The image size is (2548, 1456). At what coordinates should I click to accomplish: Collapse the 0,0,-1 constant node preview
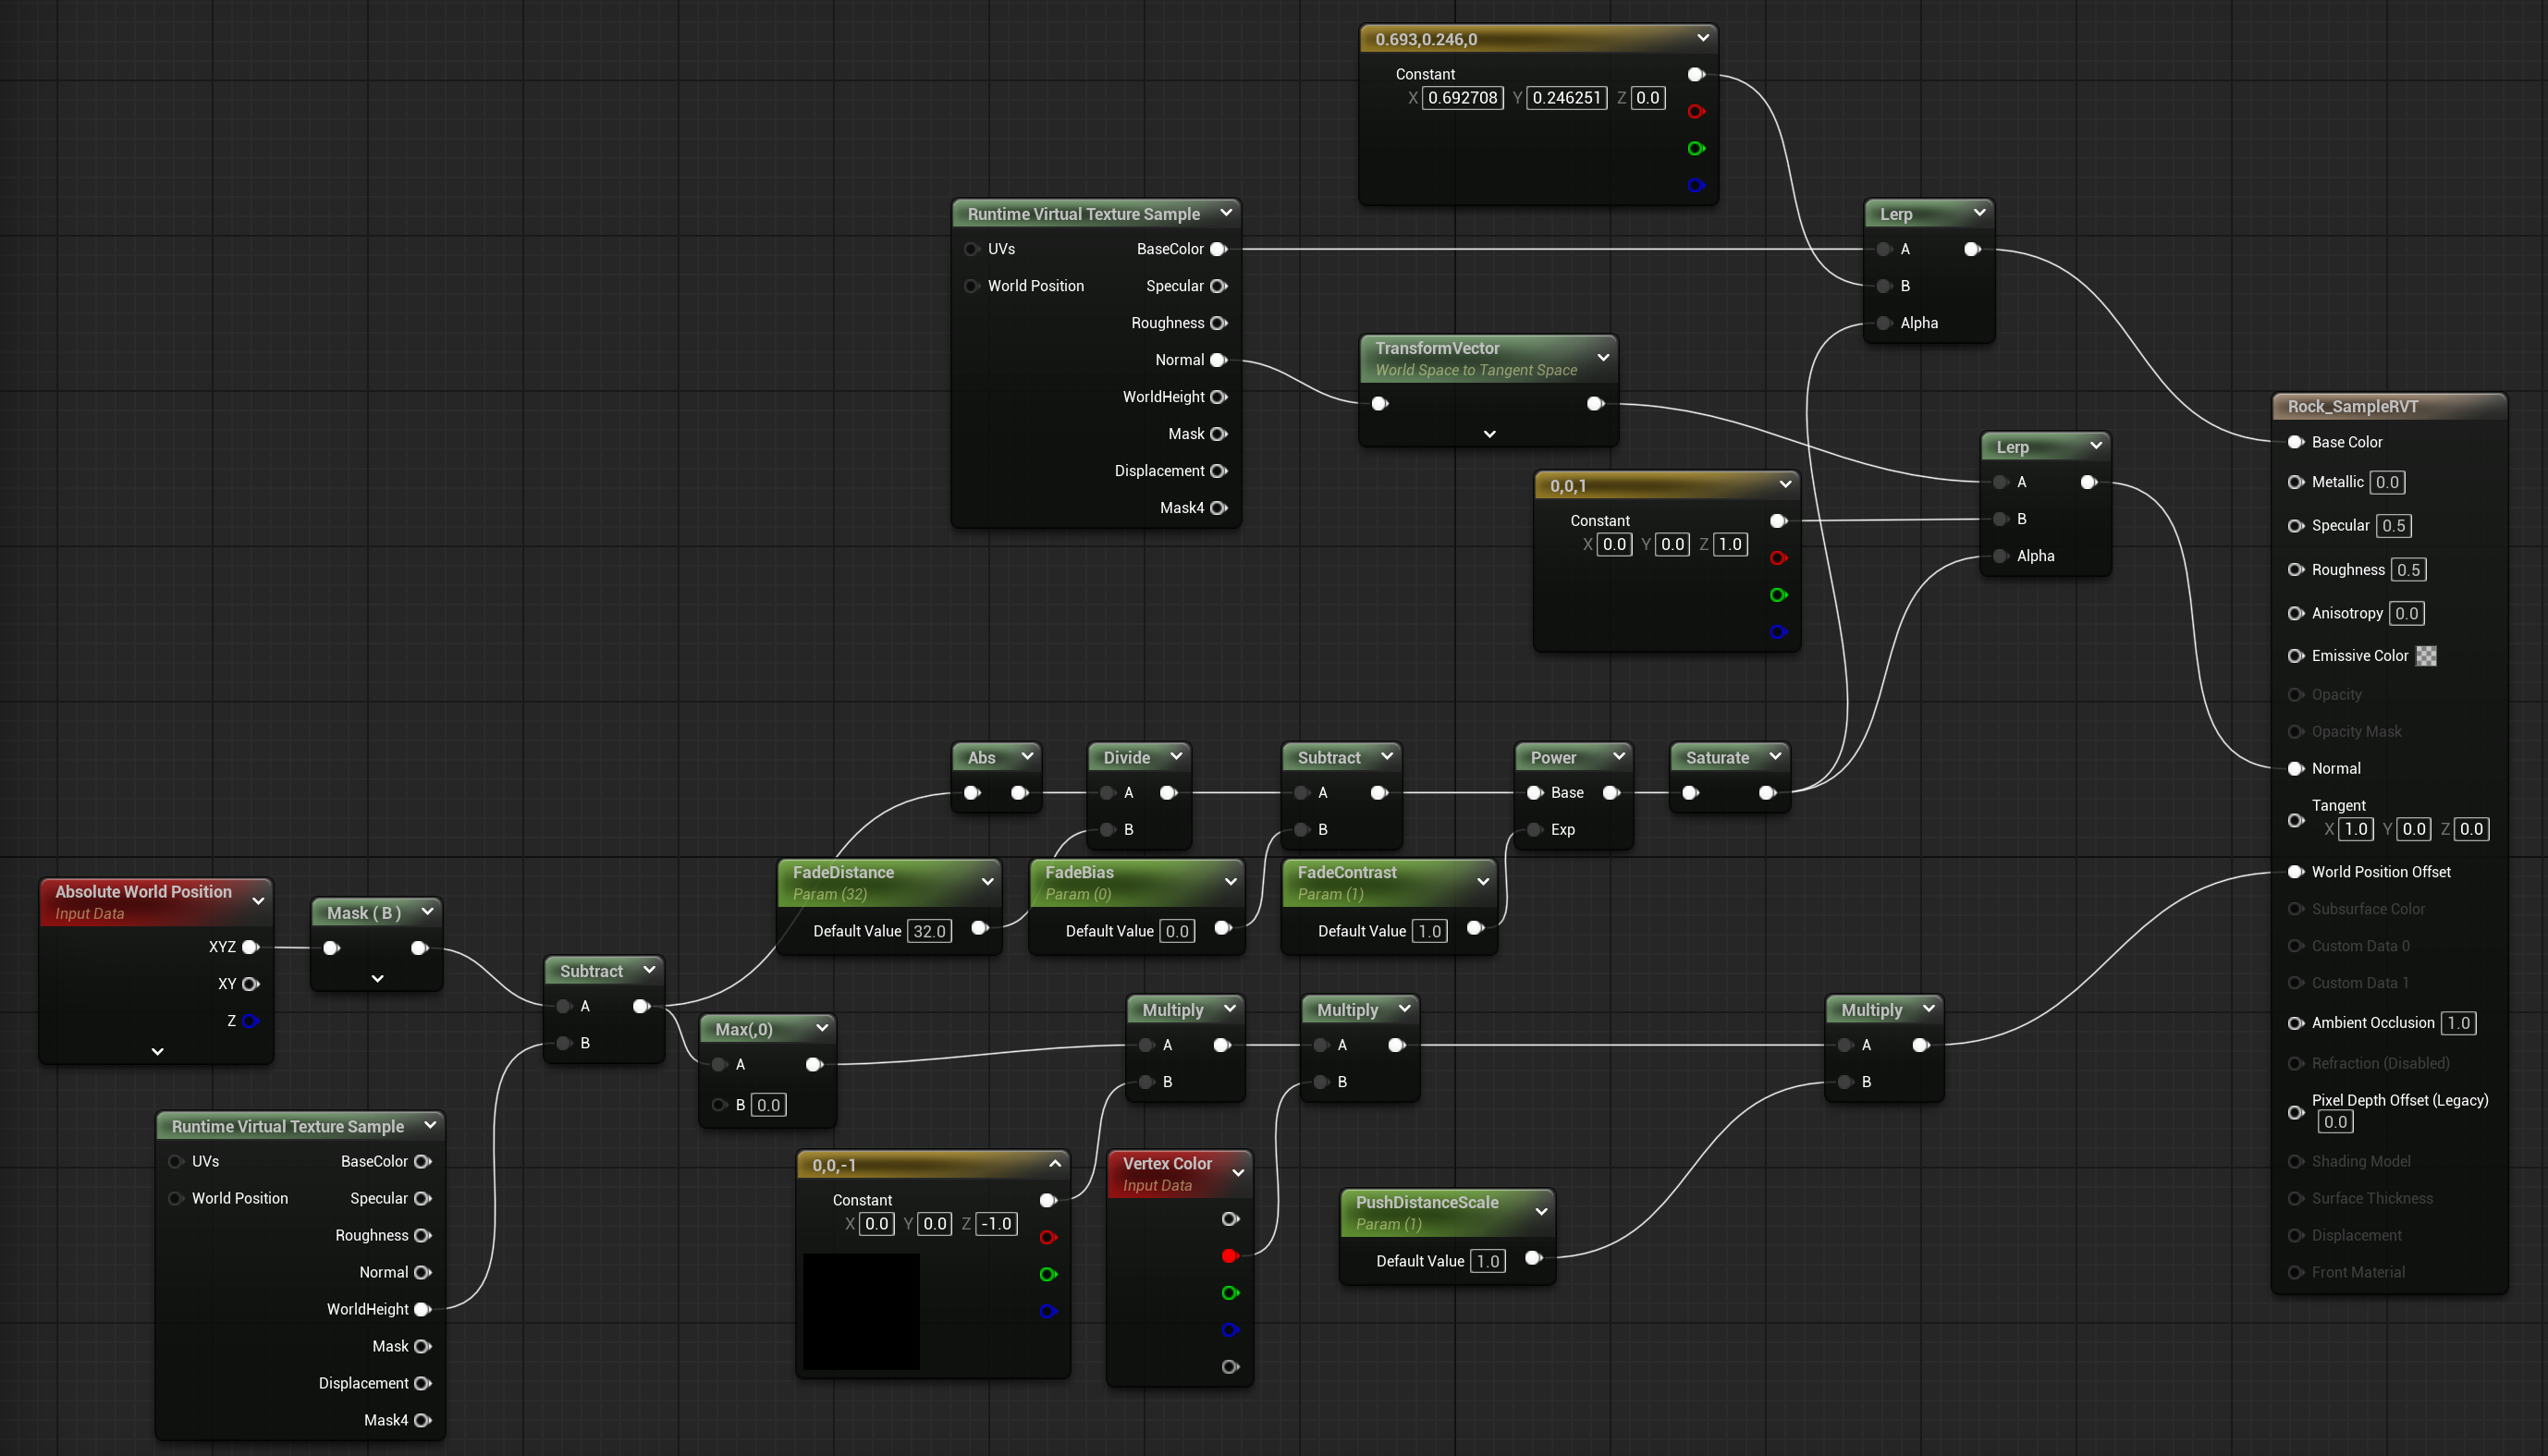1055,1163
